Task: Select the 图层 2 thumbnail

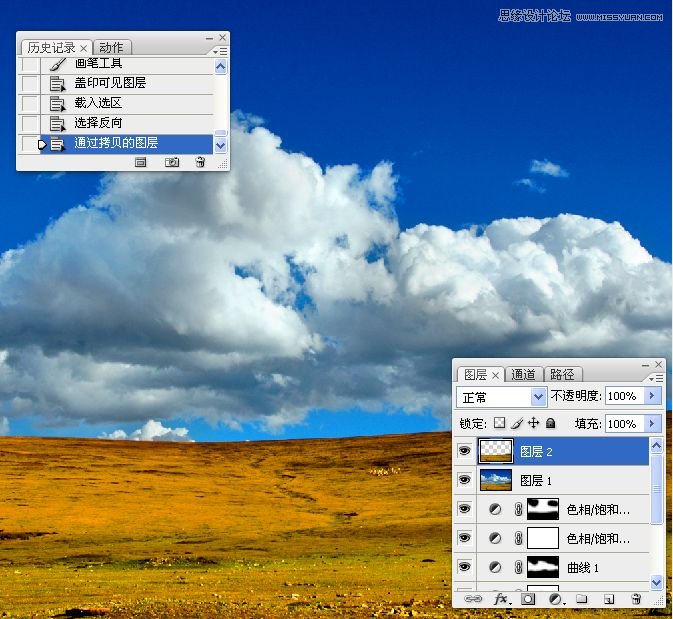Action: coord(496,451)
